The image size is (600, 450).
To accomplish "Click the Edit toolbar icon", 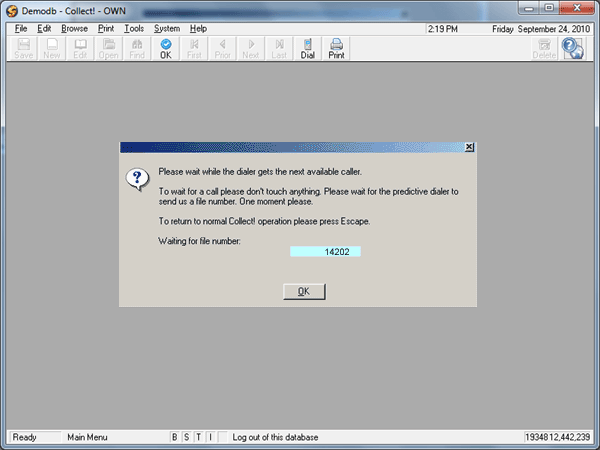I will click(x=80, y=49).
